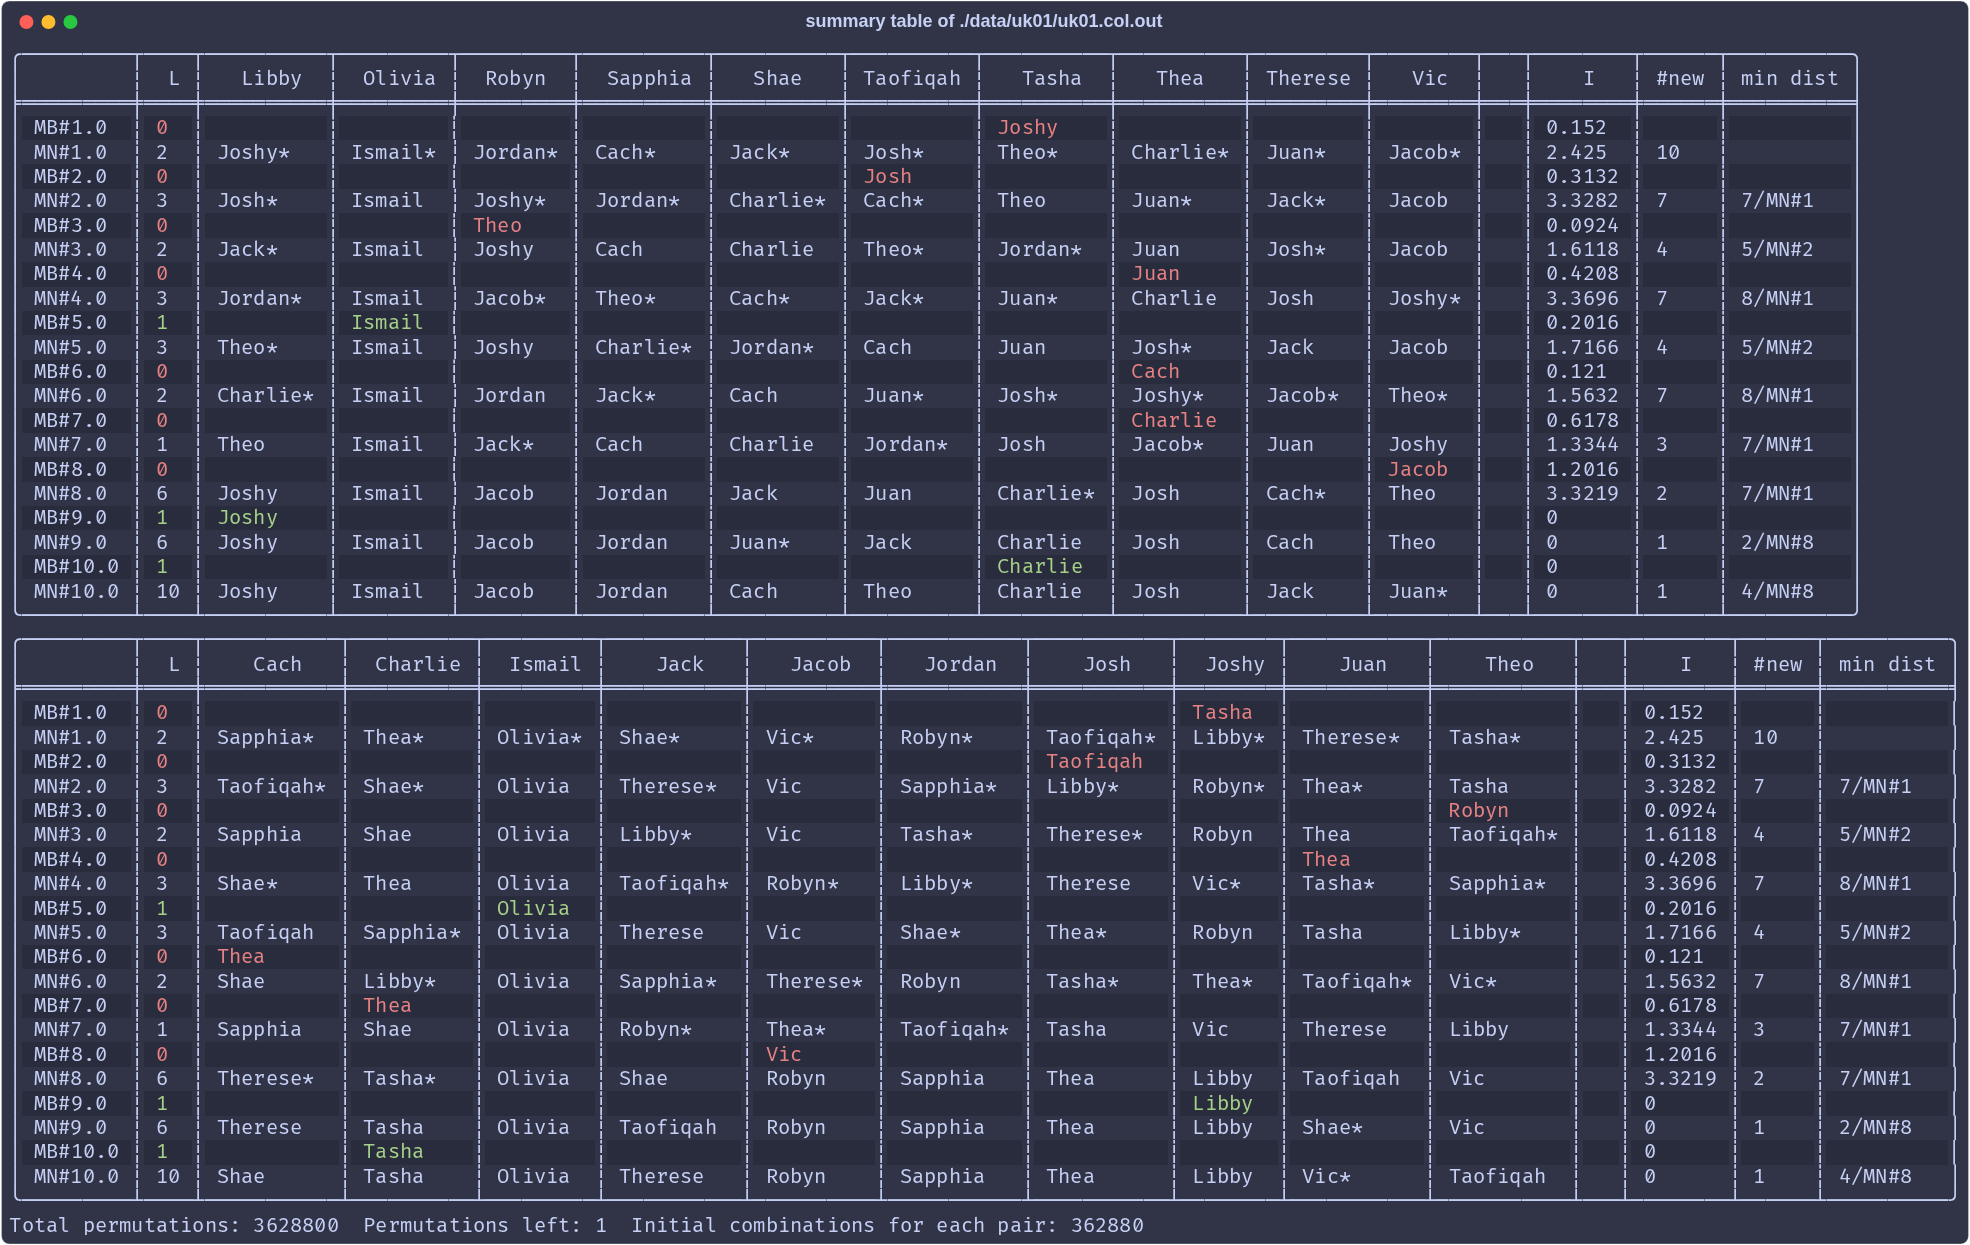Click the 'Jordan' column header in bottom table
The height and width of the screenshot is (1245, 1970).
(x=961, y=664)
